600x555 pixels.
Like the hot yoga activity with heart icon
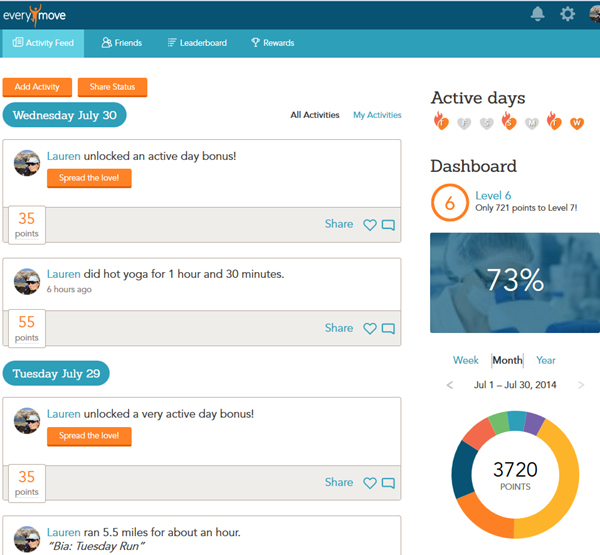pyautogui.click(x=370, y=328)
